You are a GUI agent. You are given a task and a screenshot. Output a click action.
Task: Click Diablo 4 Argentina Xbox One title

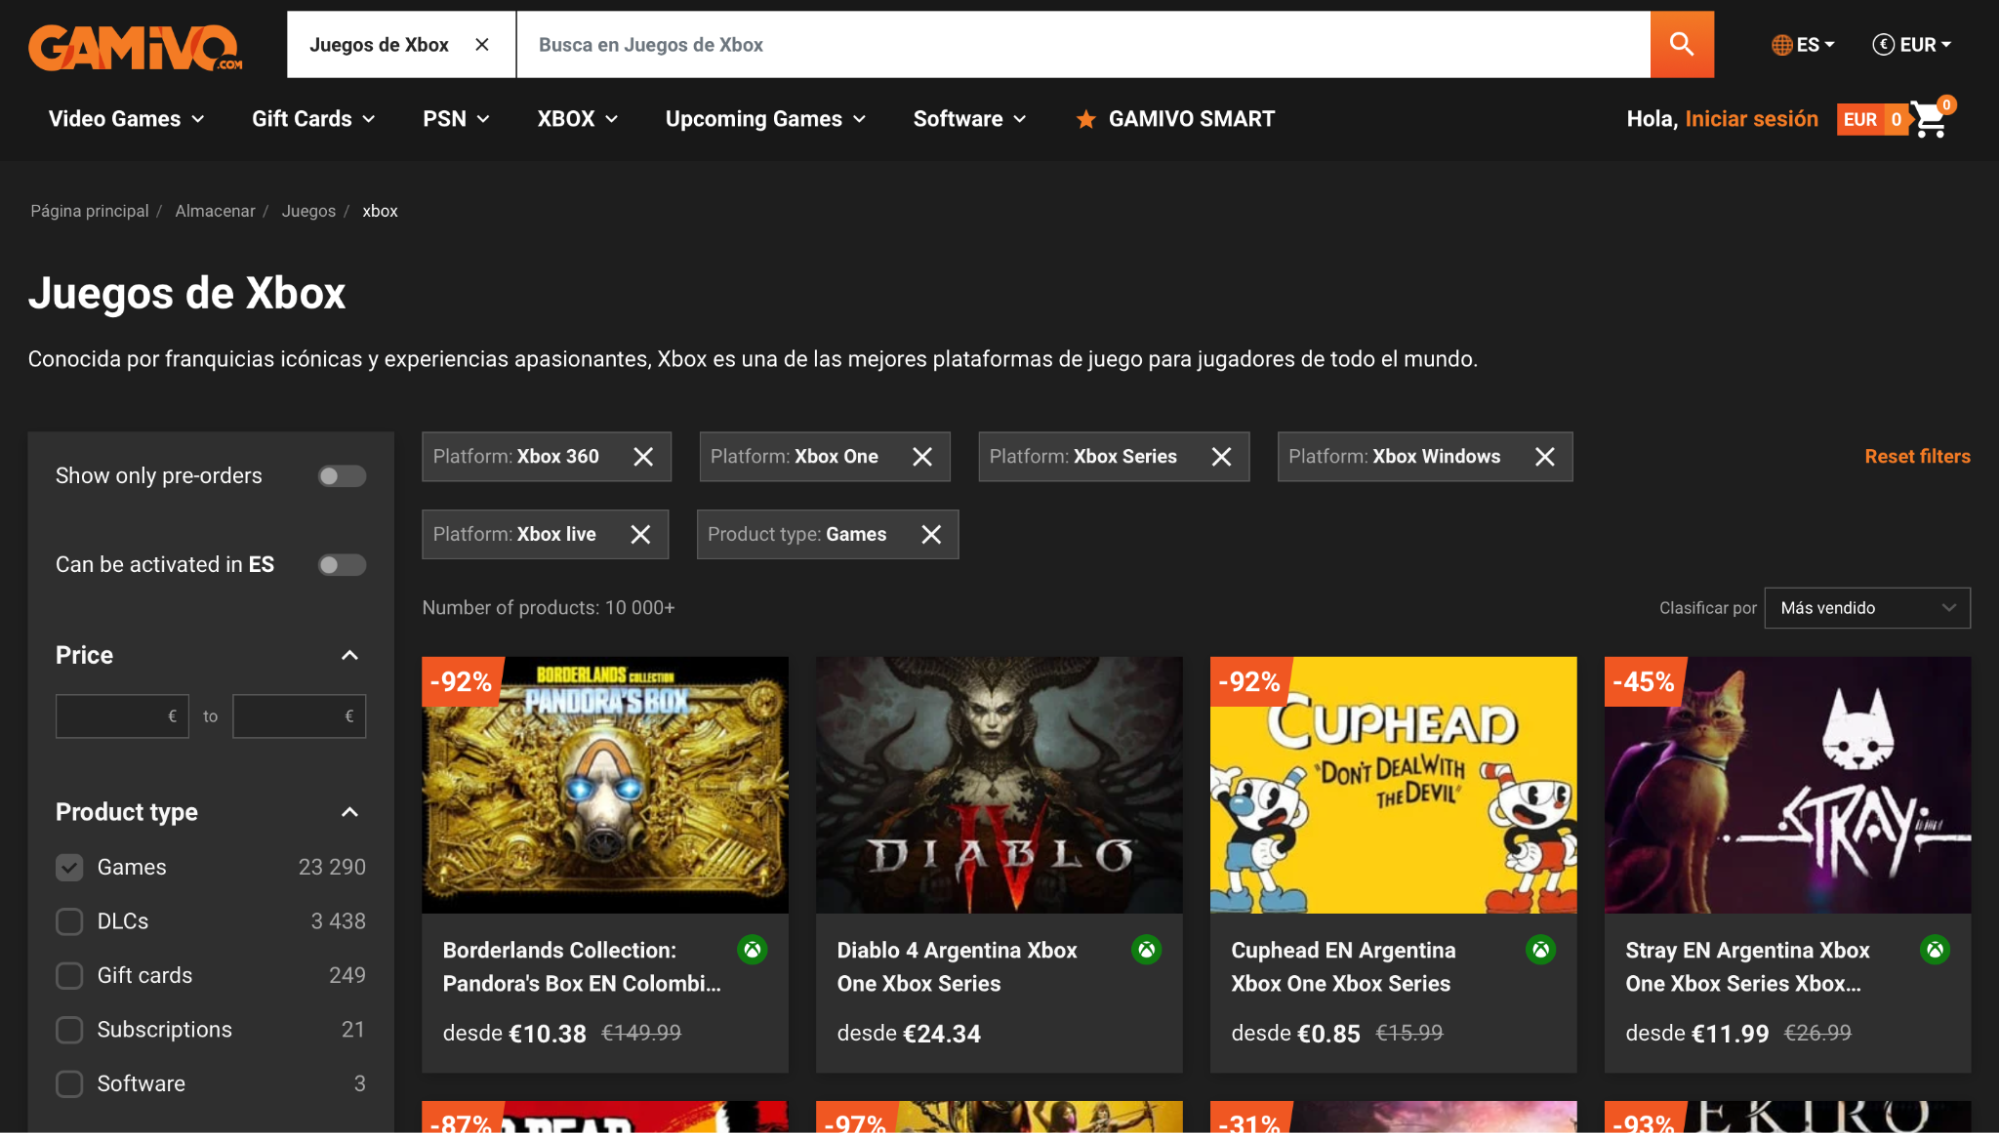point(957,967)
